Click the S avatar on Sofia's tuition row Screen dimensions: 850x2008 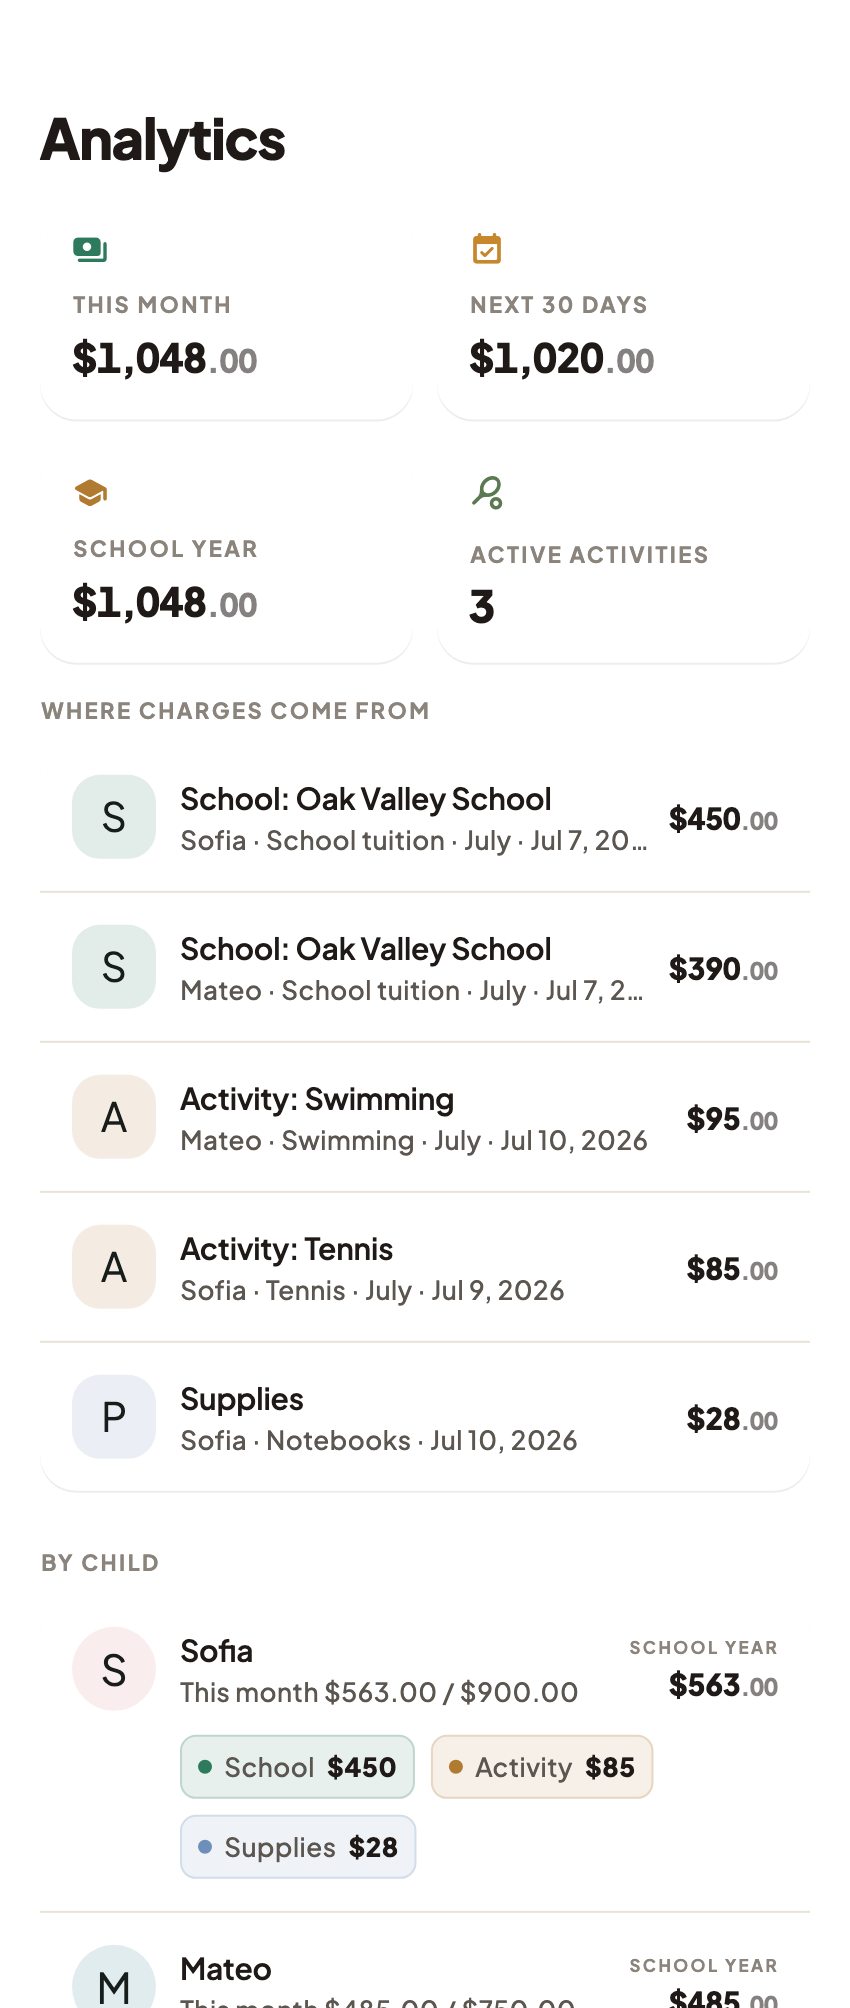point(114,817)
